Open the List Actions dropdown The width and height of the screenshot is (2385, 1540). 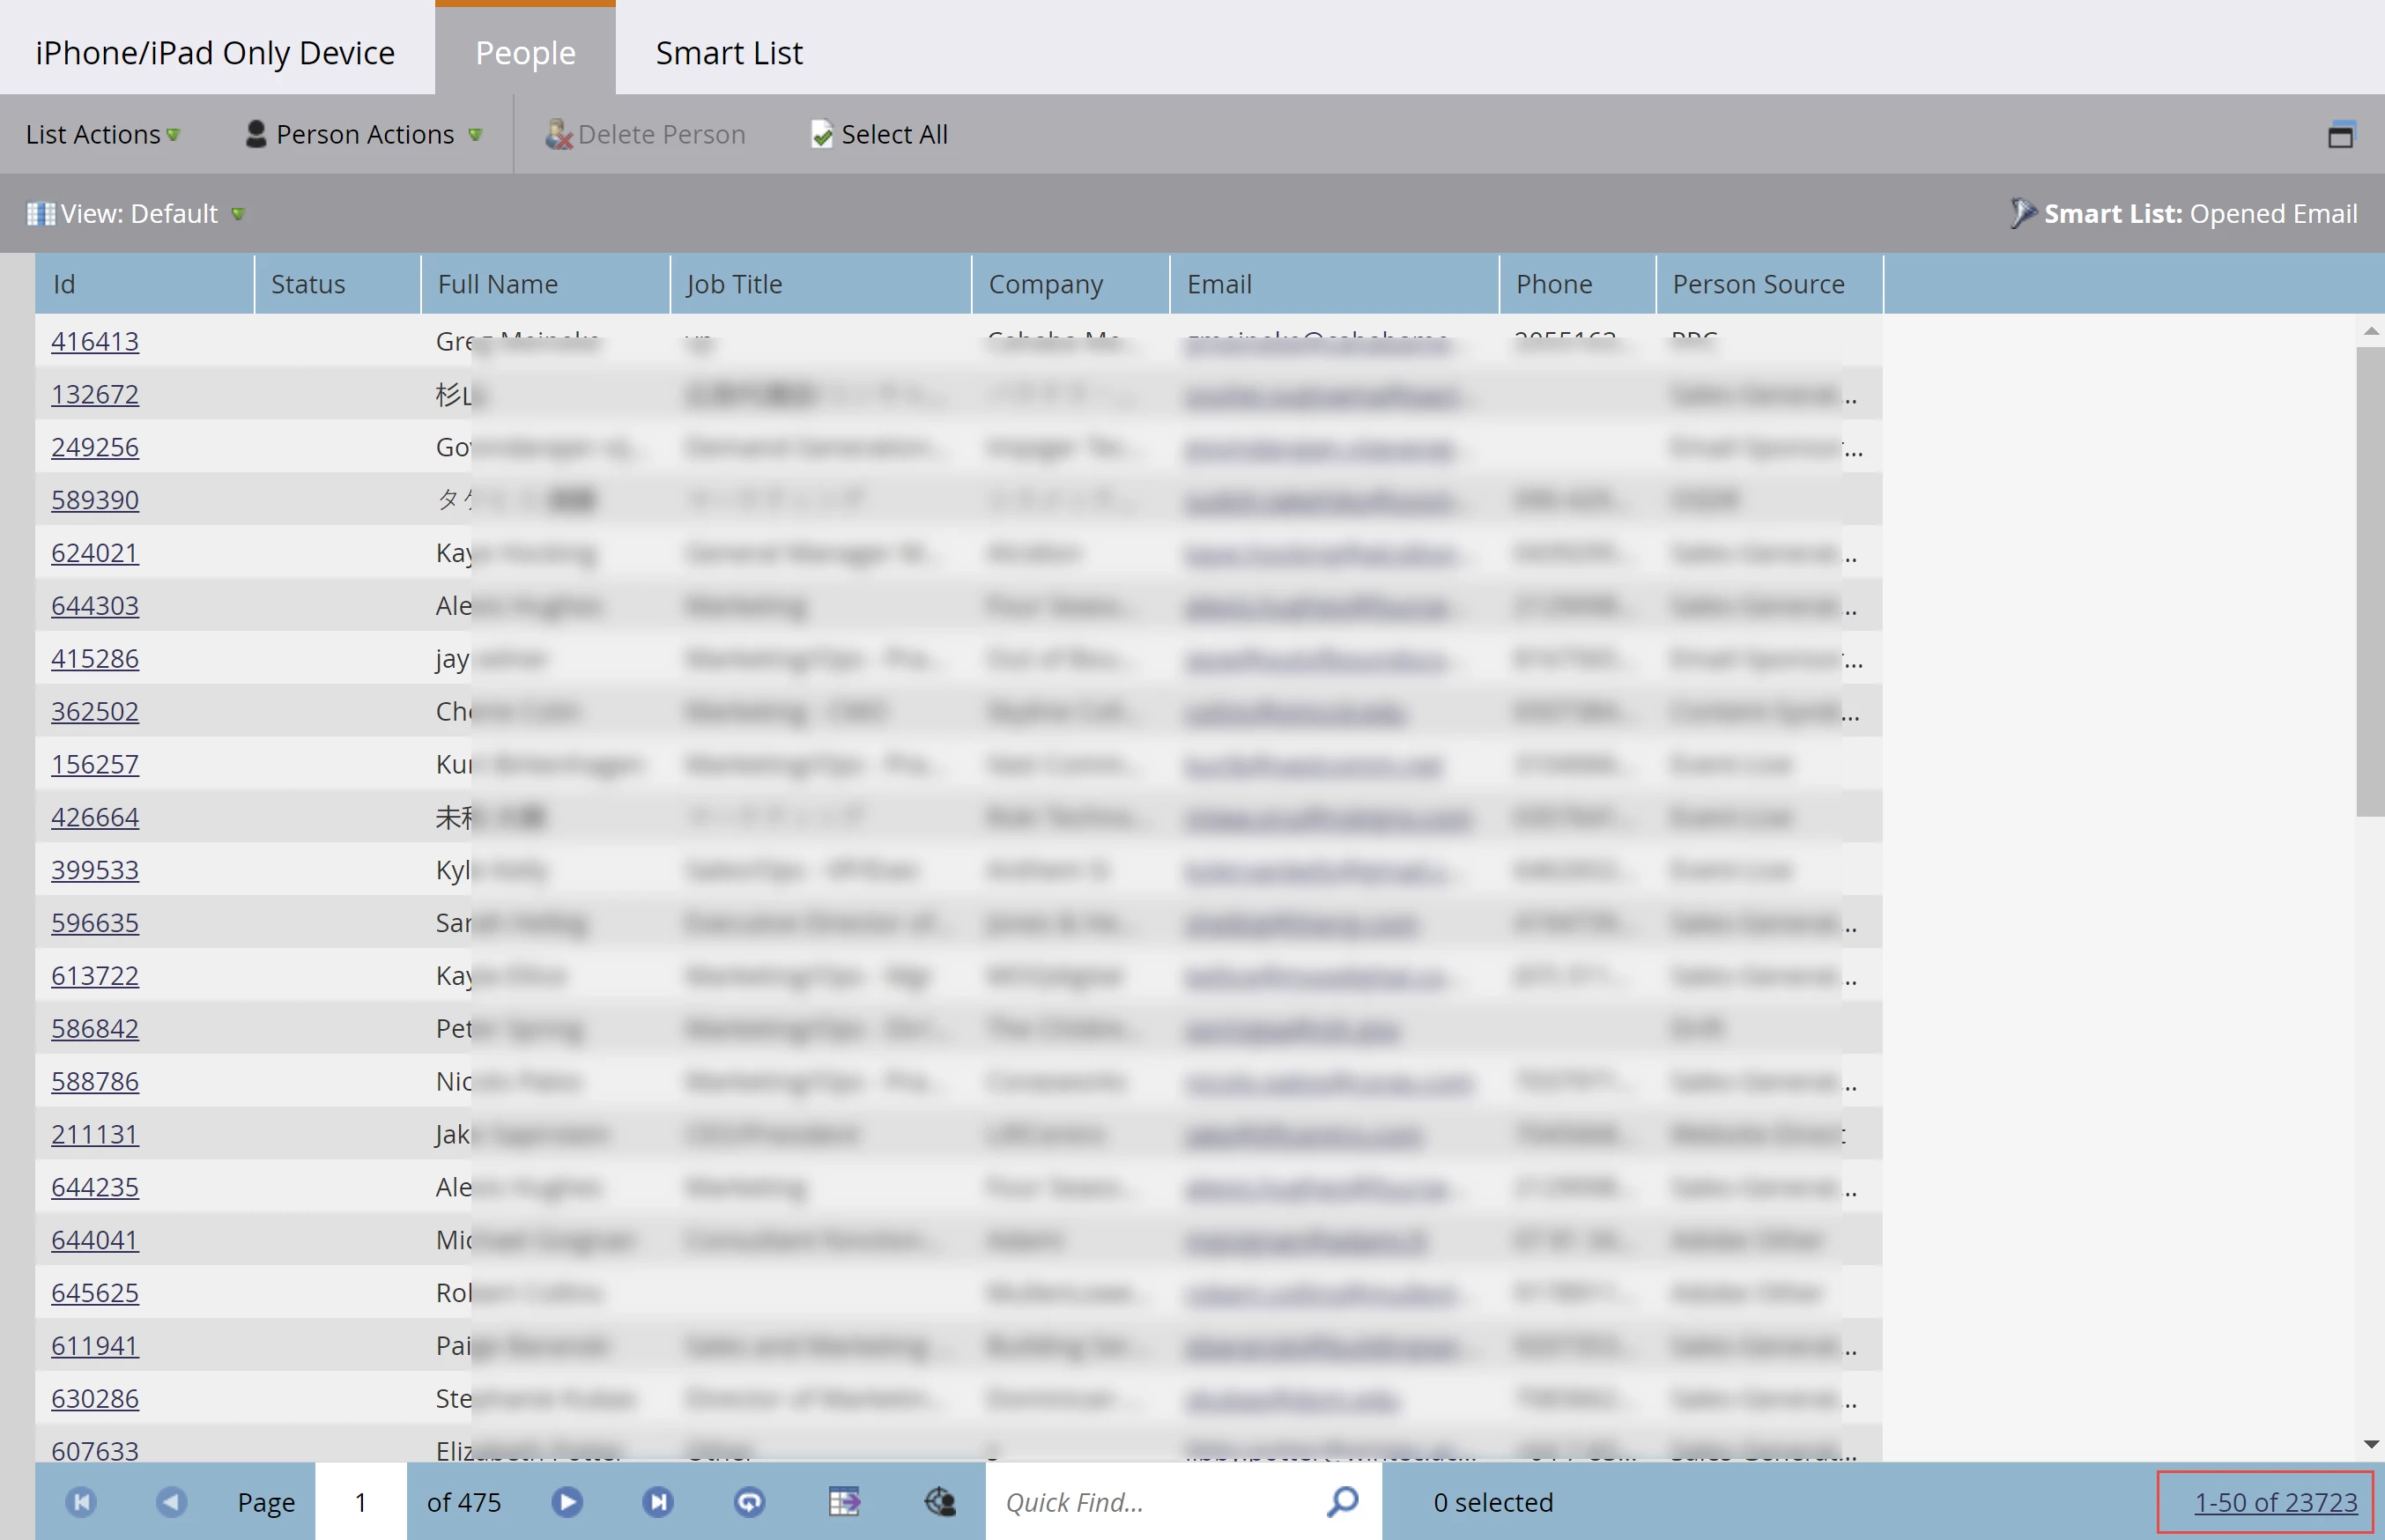pos(102,134)
